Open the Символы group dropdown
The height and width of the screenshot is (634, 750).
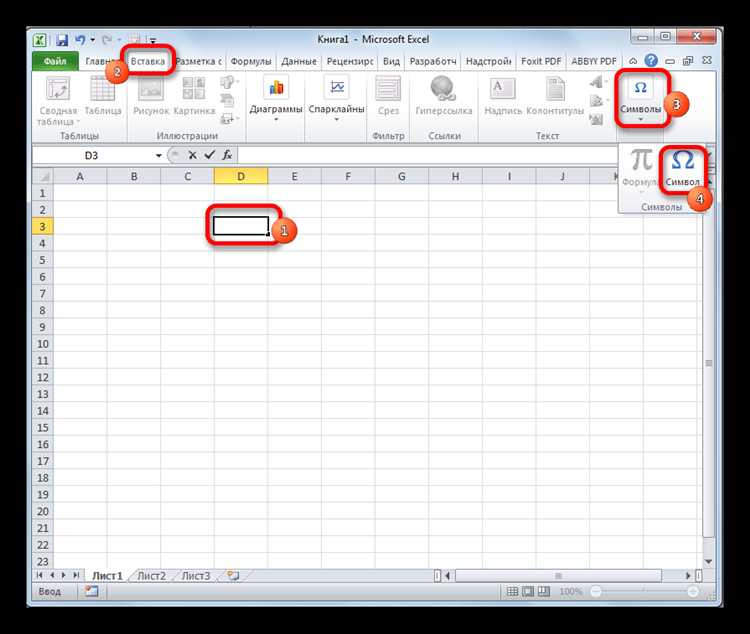(x=640, y=99)
